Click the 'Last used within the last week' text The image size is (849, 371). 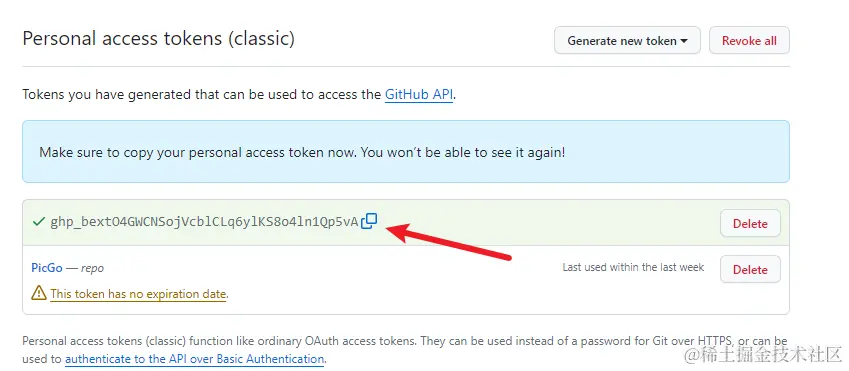tap(633, 267)
